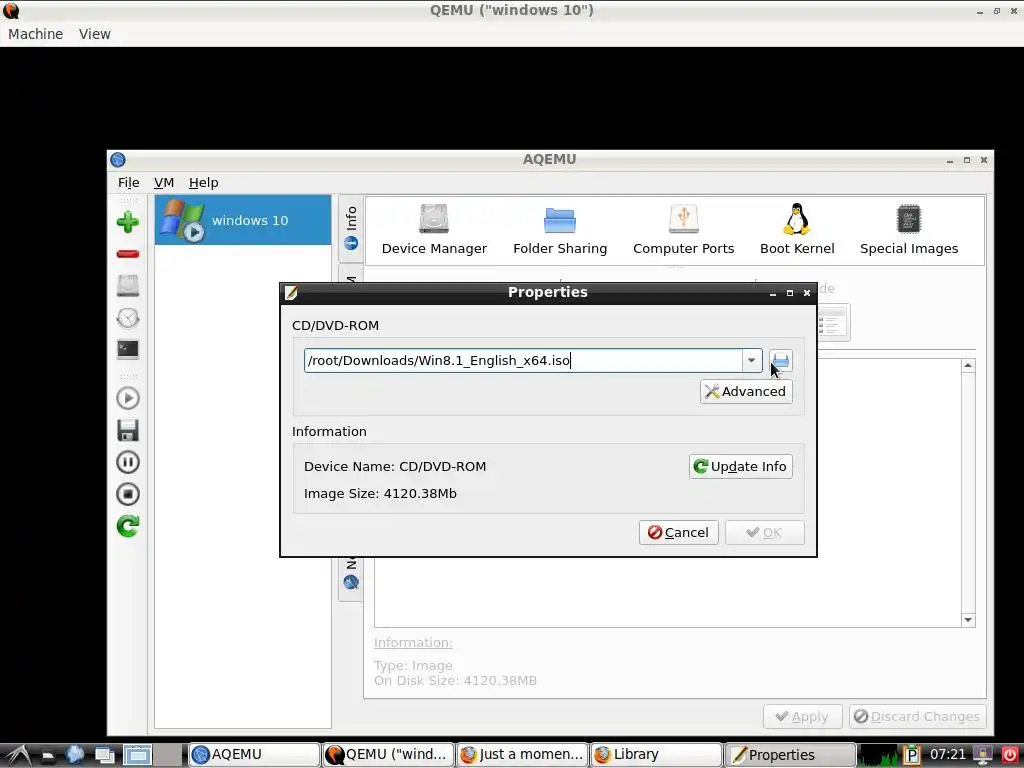Click the P icon in system tray
The width and height of the screenshot is (1024, 768).
[x=912, y=755]
